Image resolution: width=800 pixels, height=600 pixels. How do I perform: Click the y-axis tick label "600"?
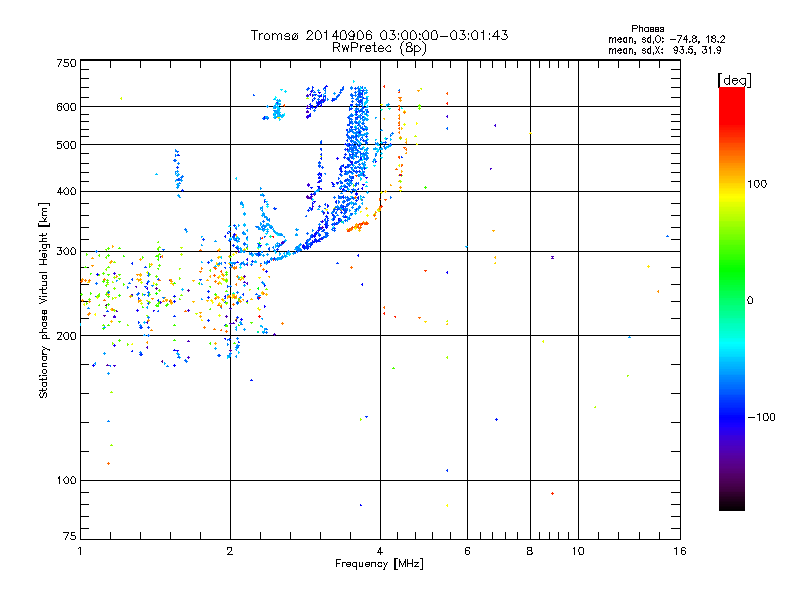[66, 107]
